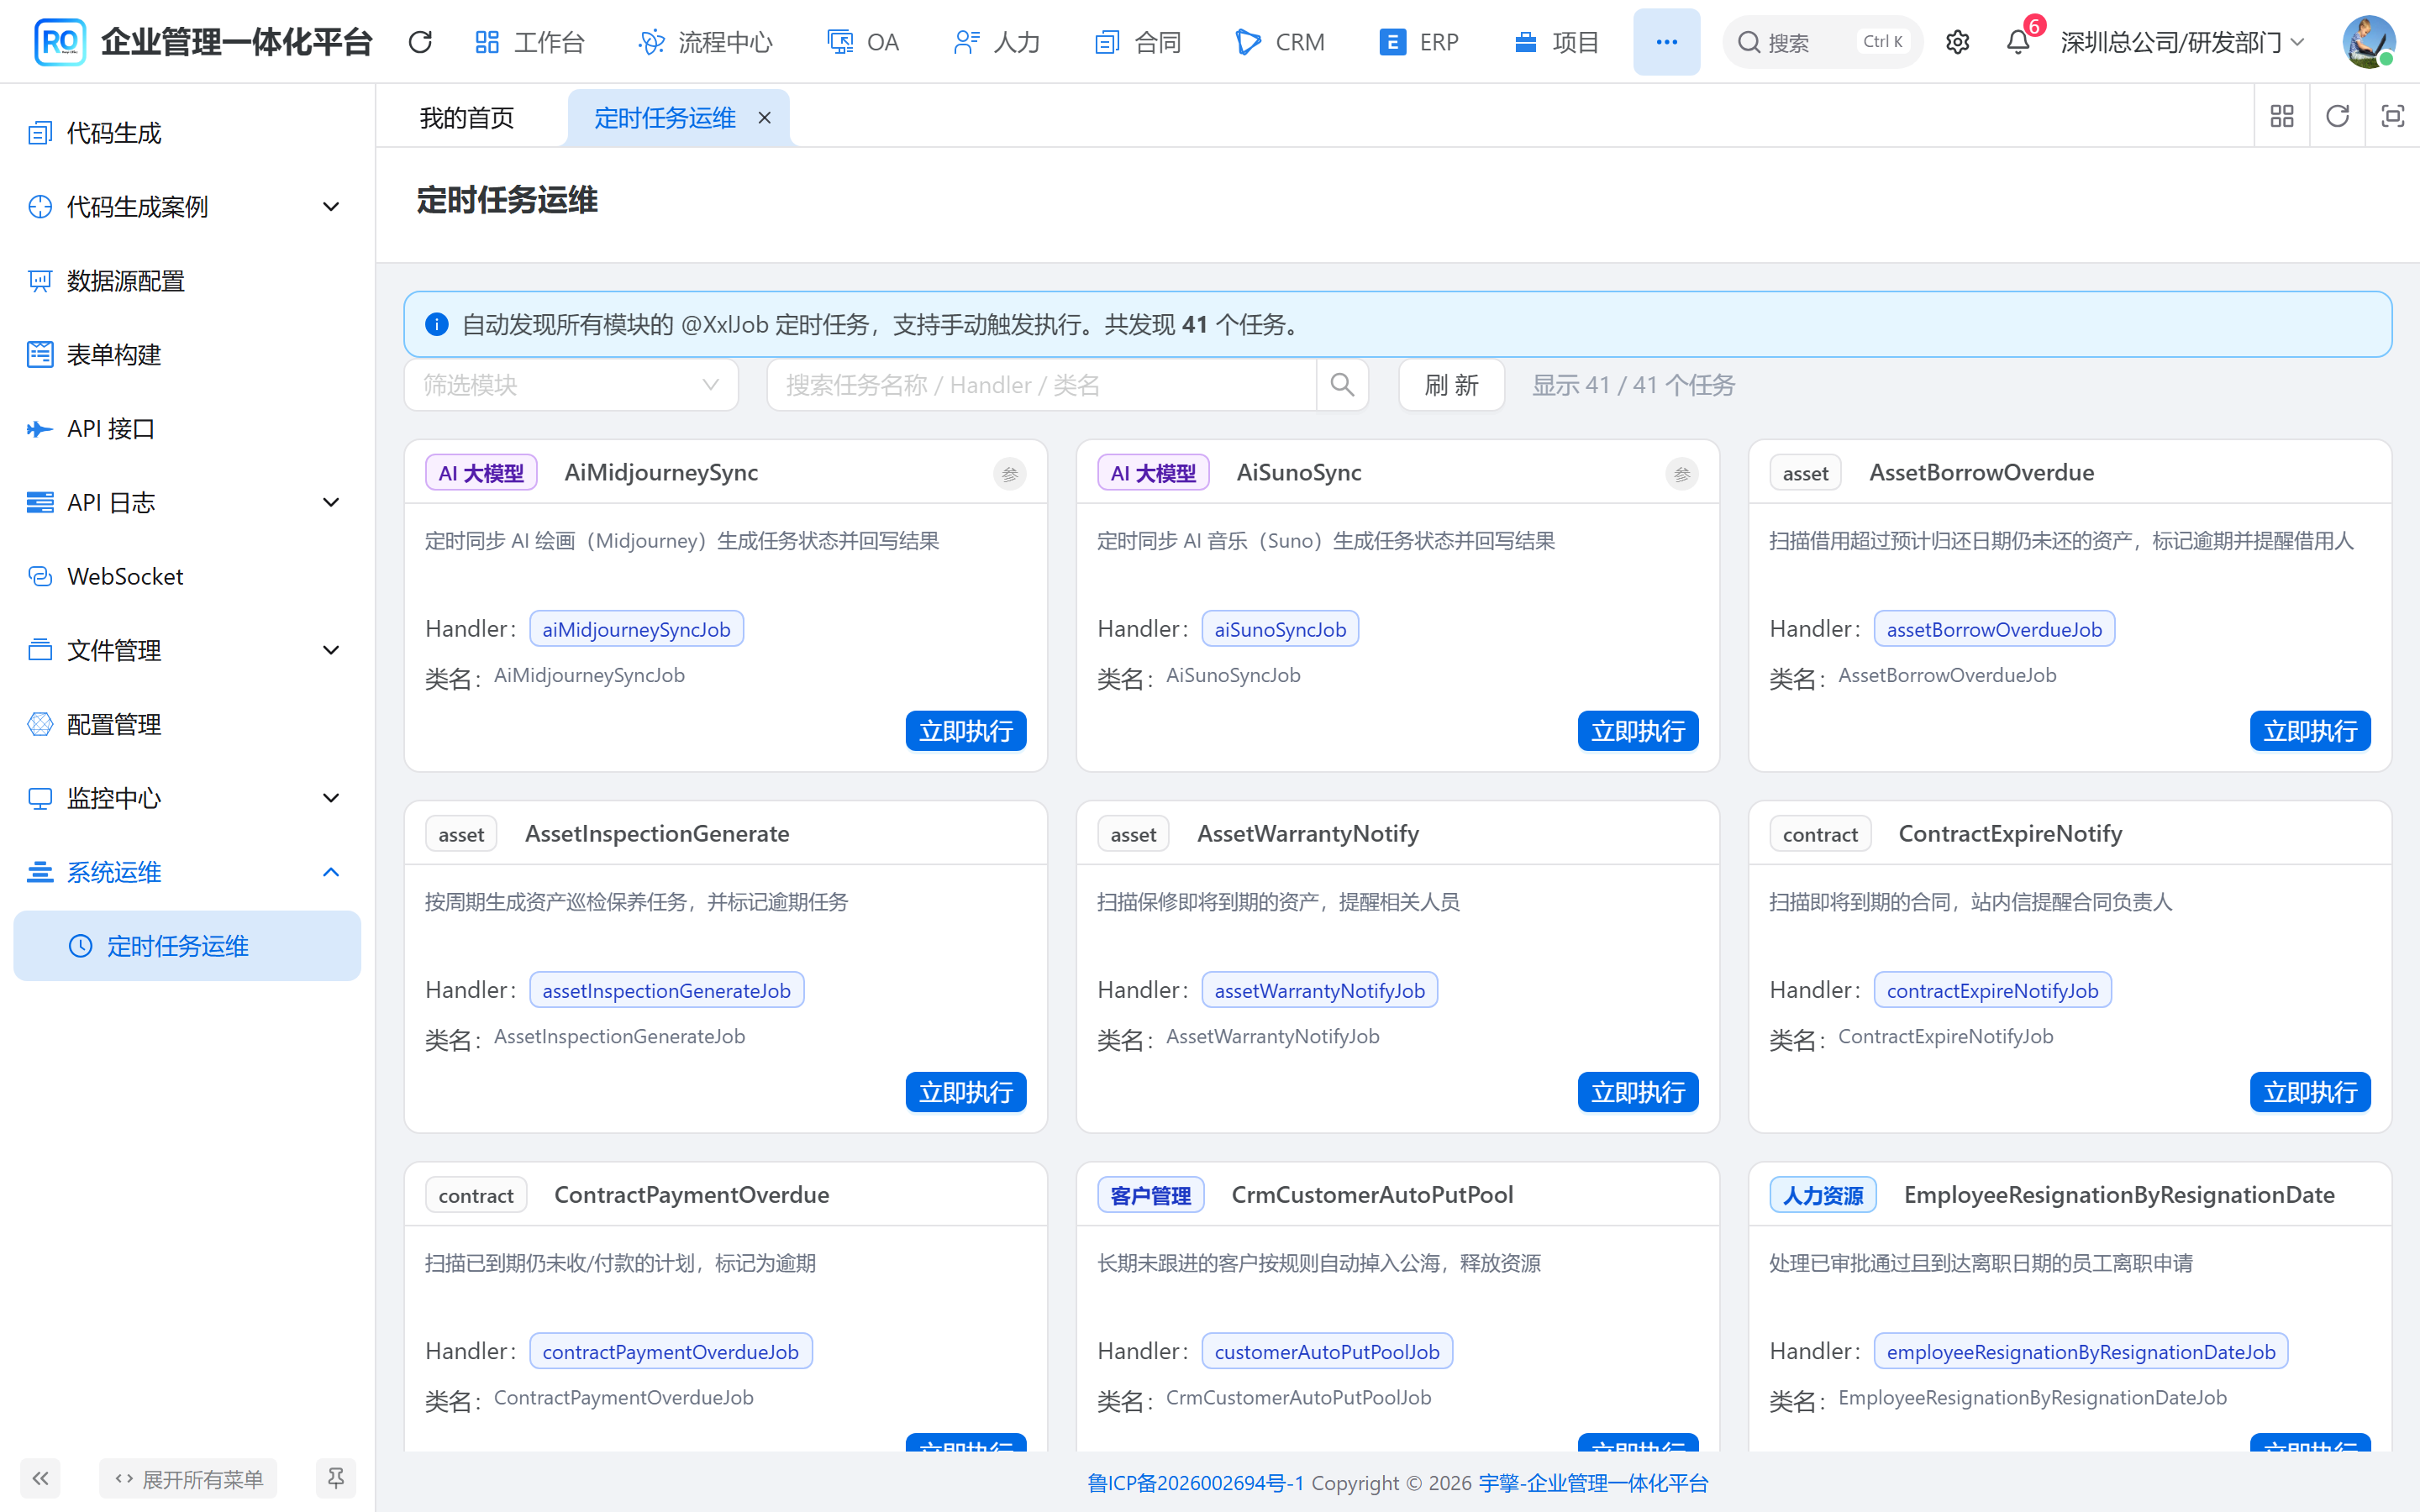Collapse the sidebar with the double-arrow icon
This screenshot has height=1512, width=2420.
click(40, 1478)
